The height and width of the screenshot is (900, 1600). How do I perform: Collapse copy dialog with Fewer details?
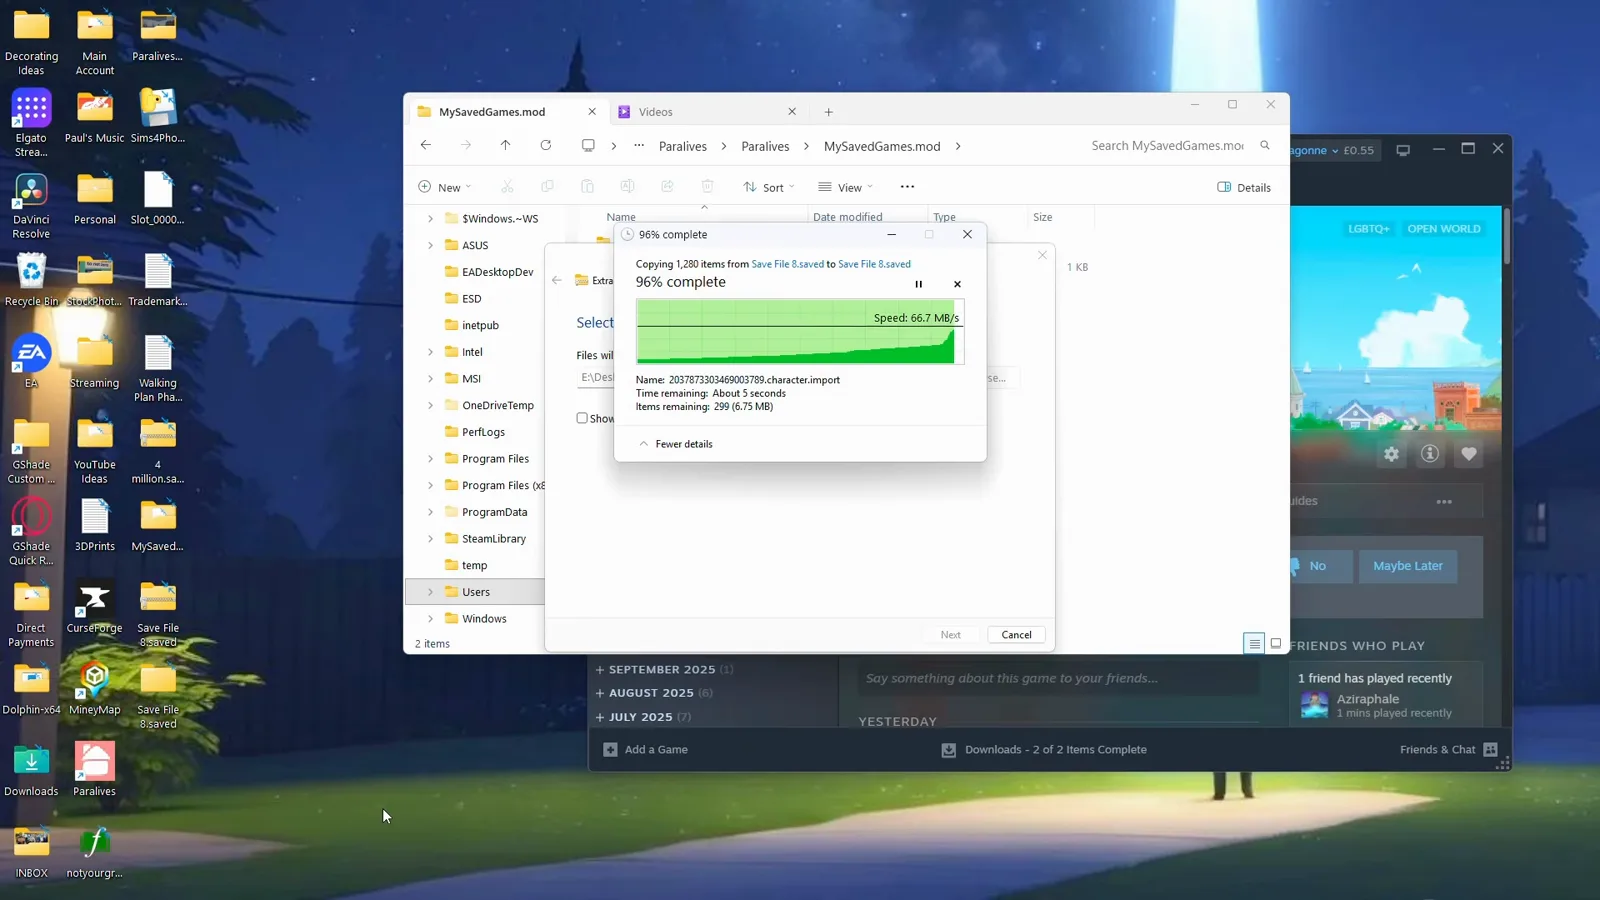(676, 444)
